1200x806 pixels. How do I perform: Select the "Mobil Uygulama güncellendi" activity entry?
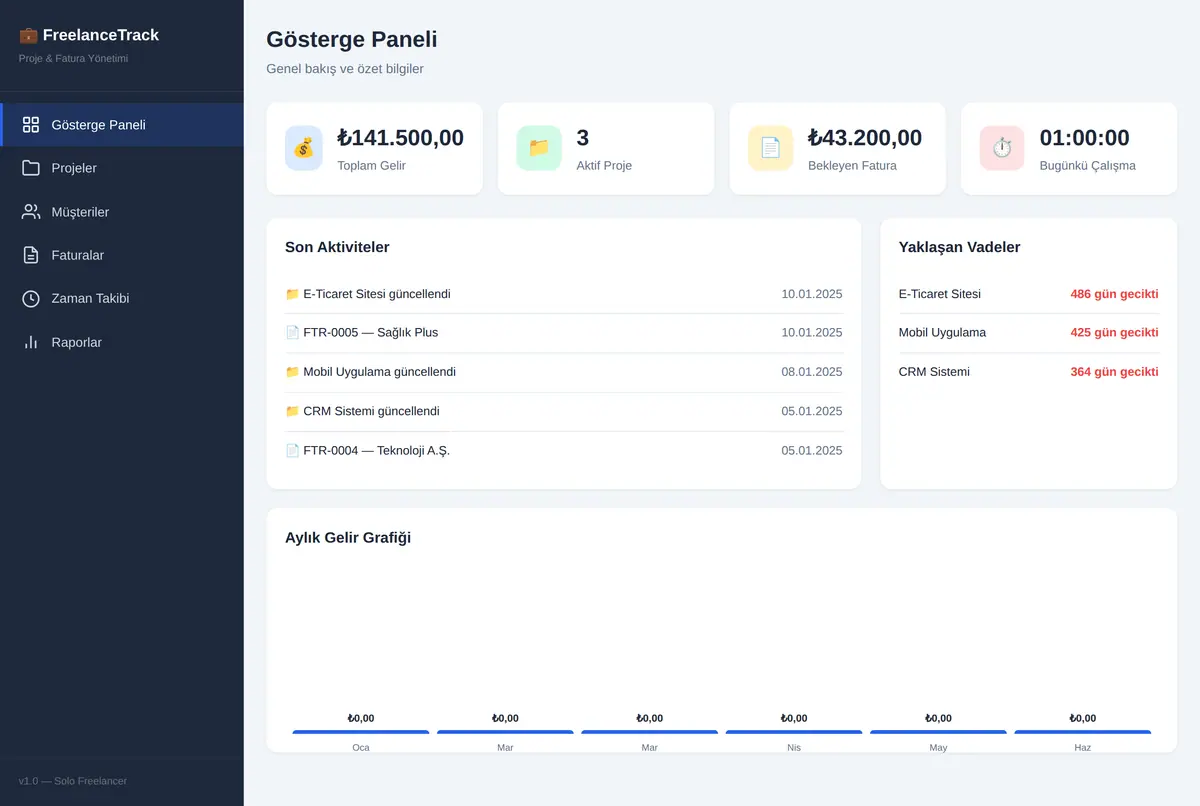(x=564, y=372)
